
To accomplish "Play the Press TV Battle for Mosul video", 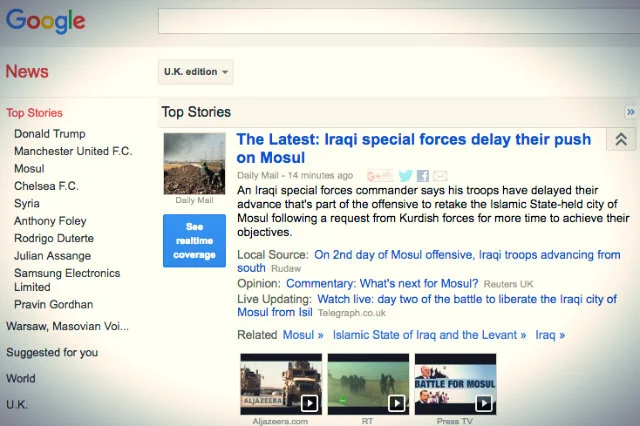I will tap(456, 384).
